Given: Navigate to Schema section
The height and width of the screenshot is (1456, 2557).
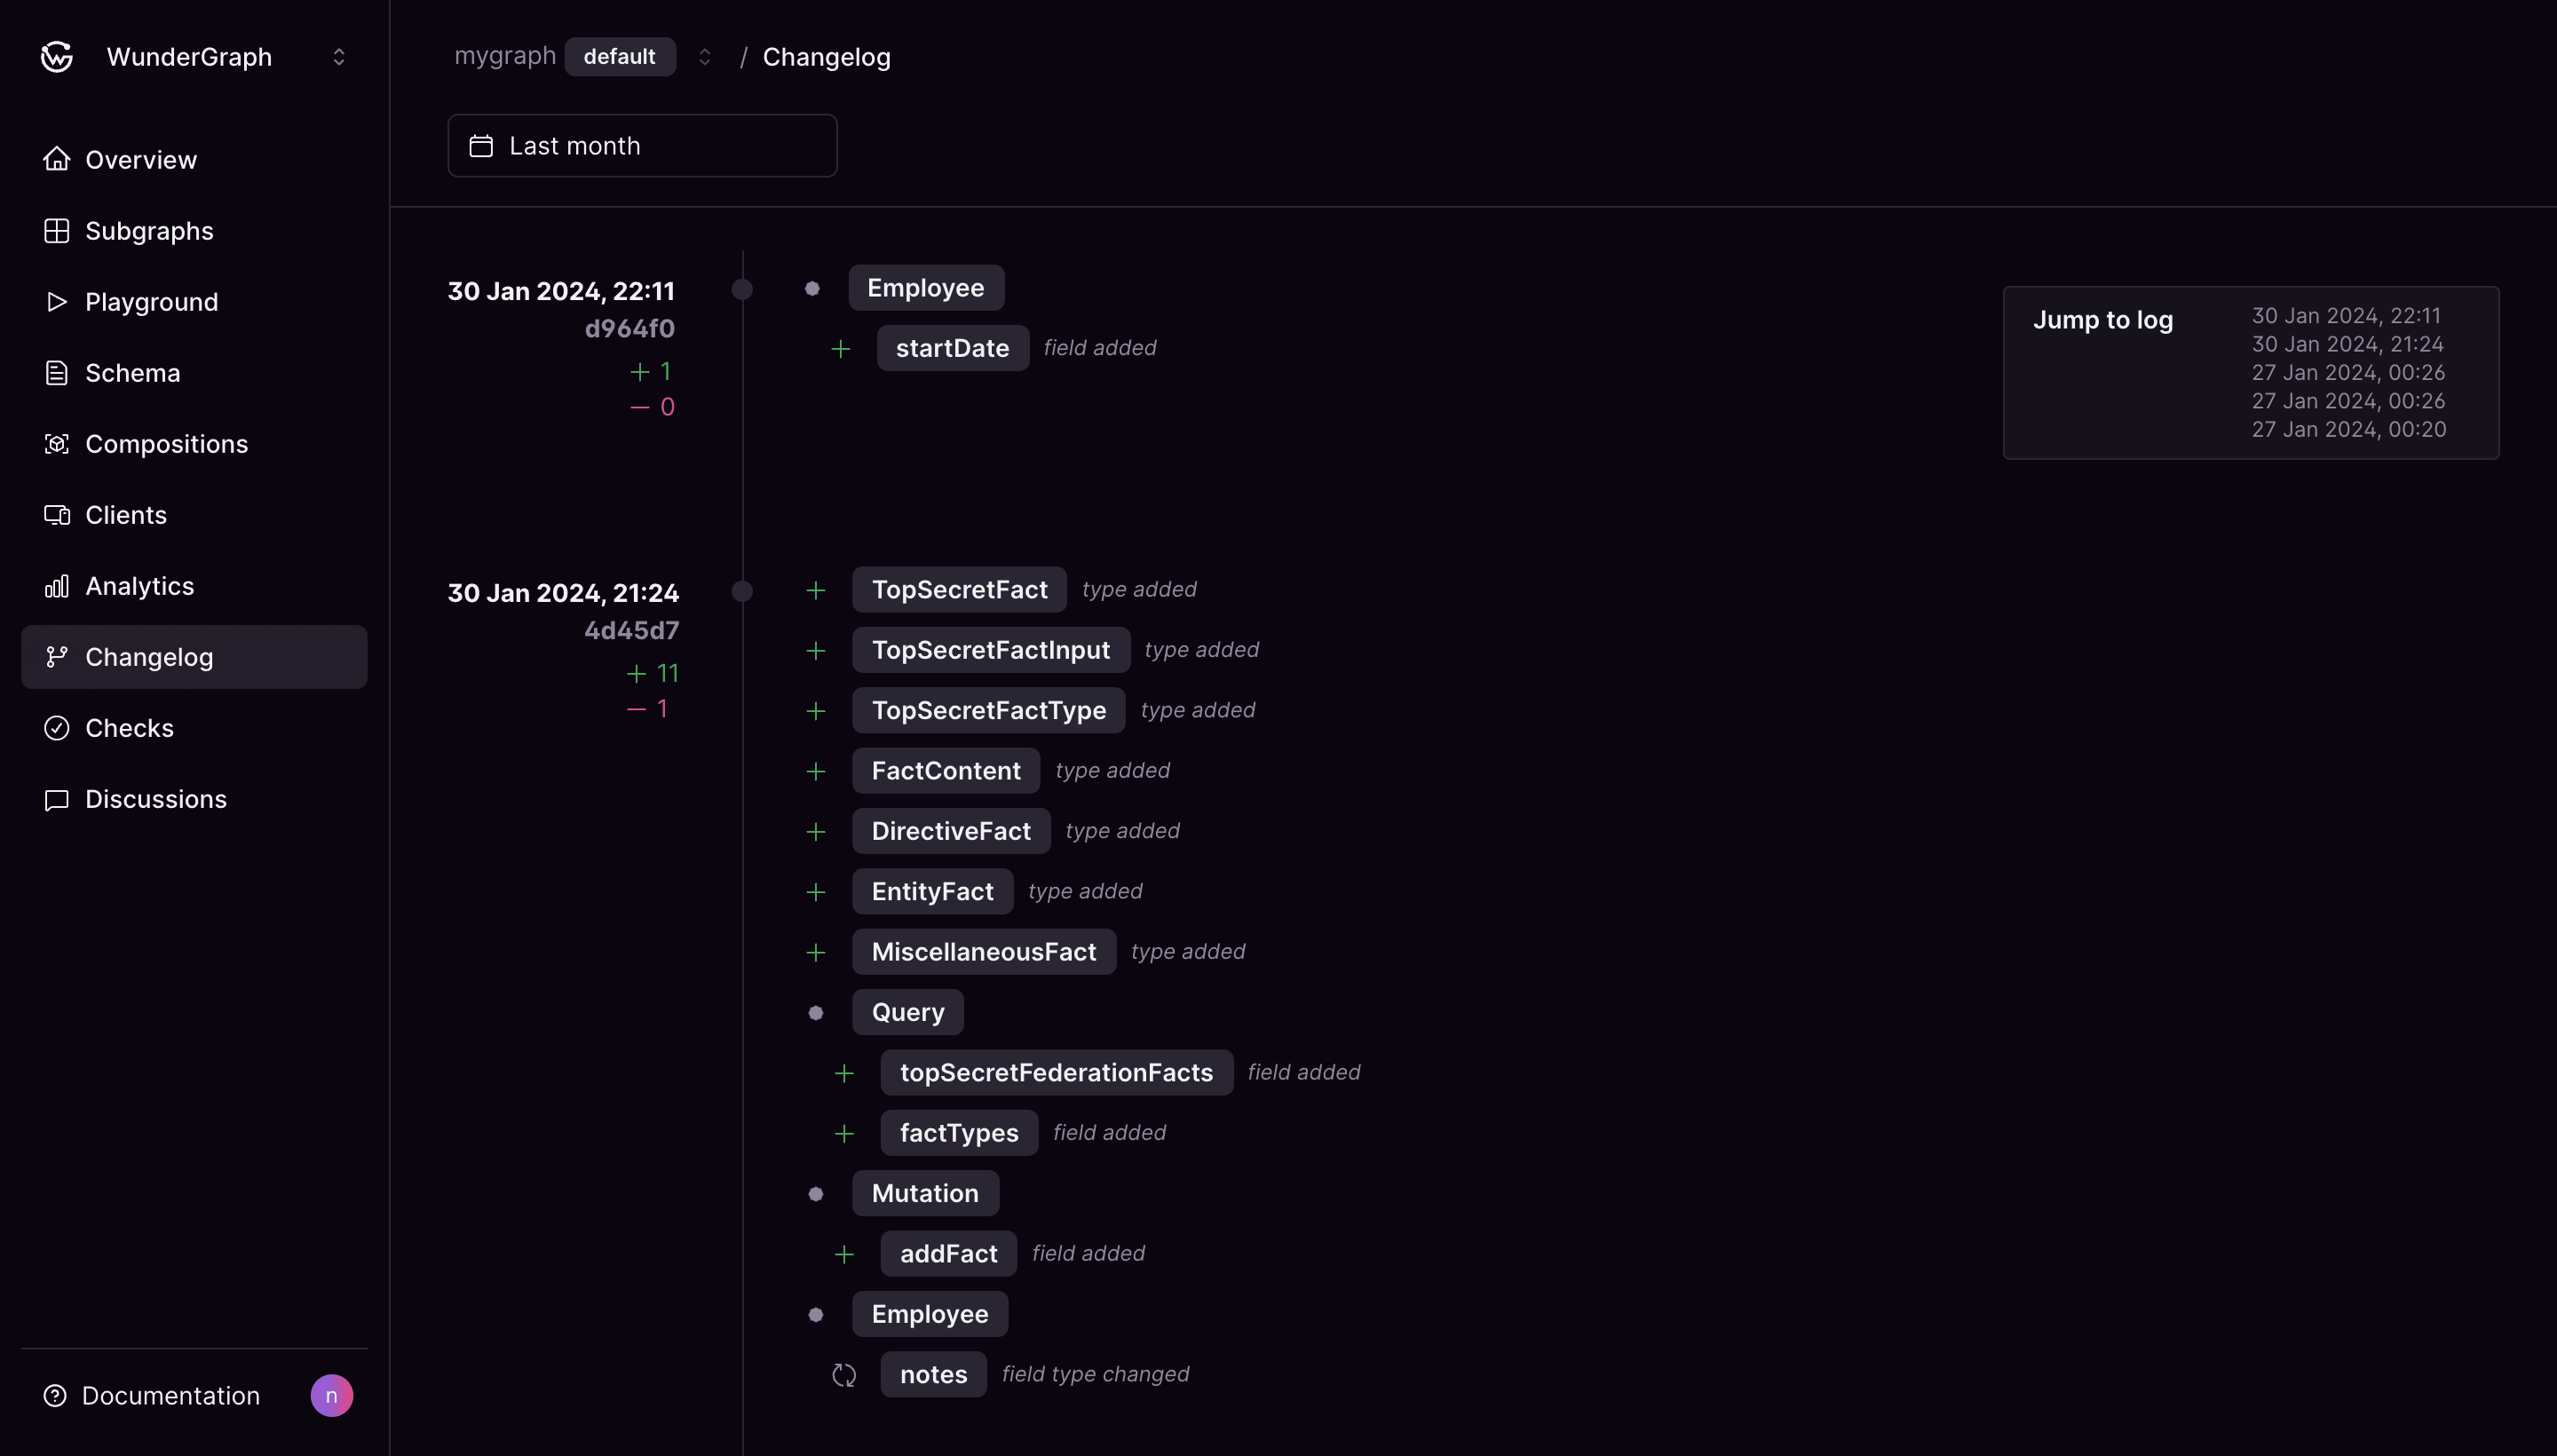Looking at the screenshot, I should pyautogui.click(x=131, y=372).
